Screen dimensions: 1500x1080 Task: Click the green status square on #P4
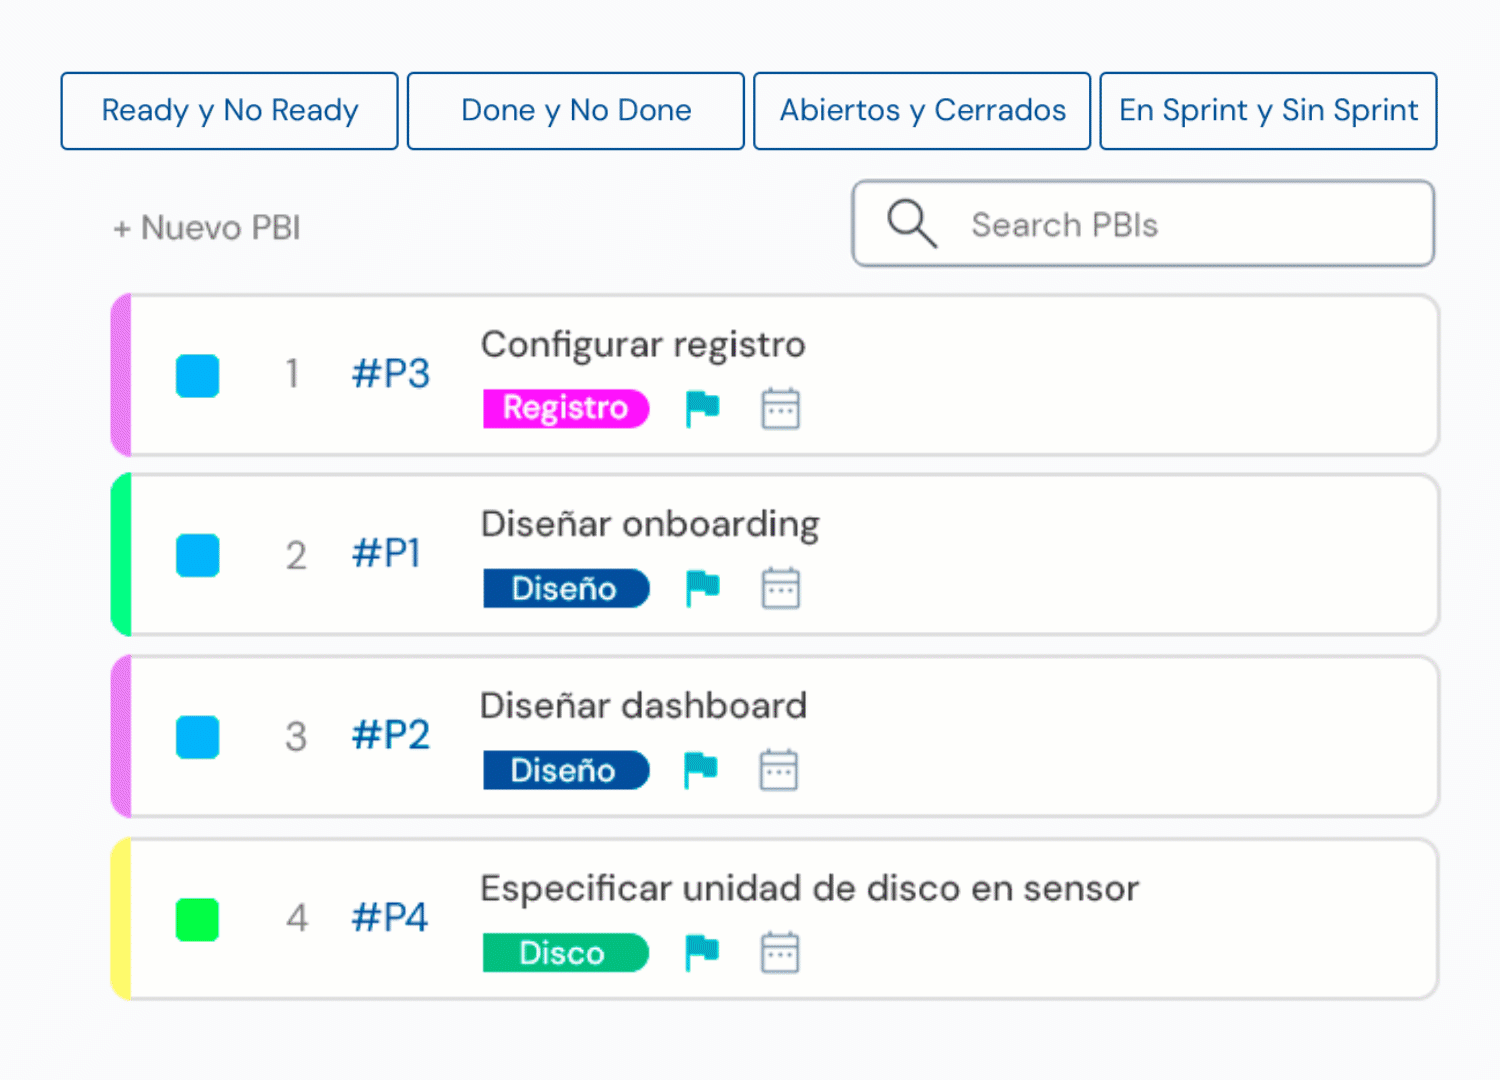click(198, 919)
